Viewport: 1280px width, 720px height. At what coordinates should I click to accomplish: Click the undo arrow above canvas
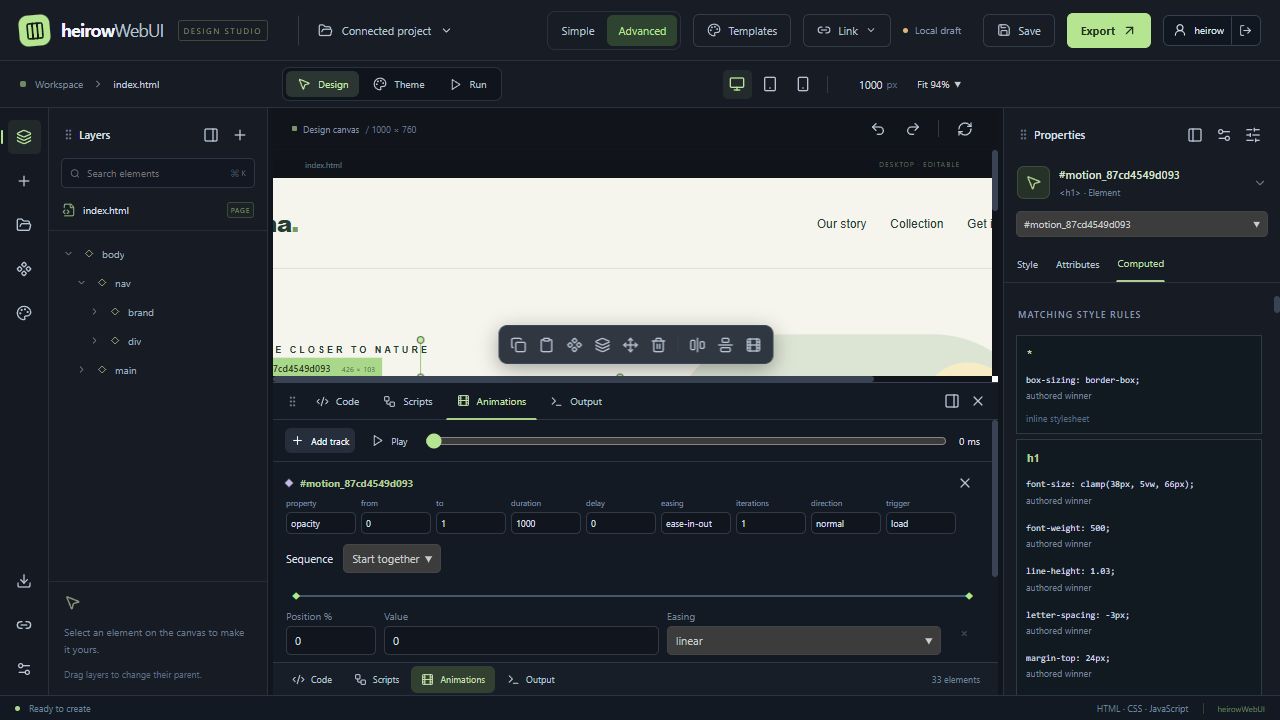click(878, 129)
